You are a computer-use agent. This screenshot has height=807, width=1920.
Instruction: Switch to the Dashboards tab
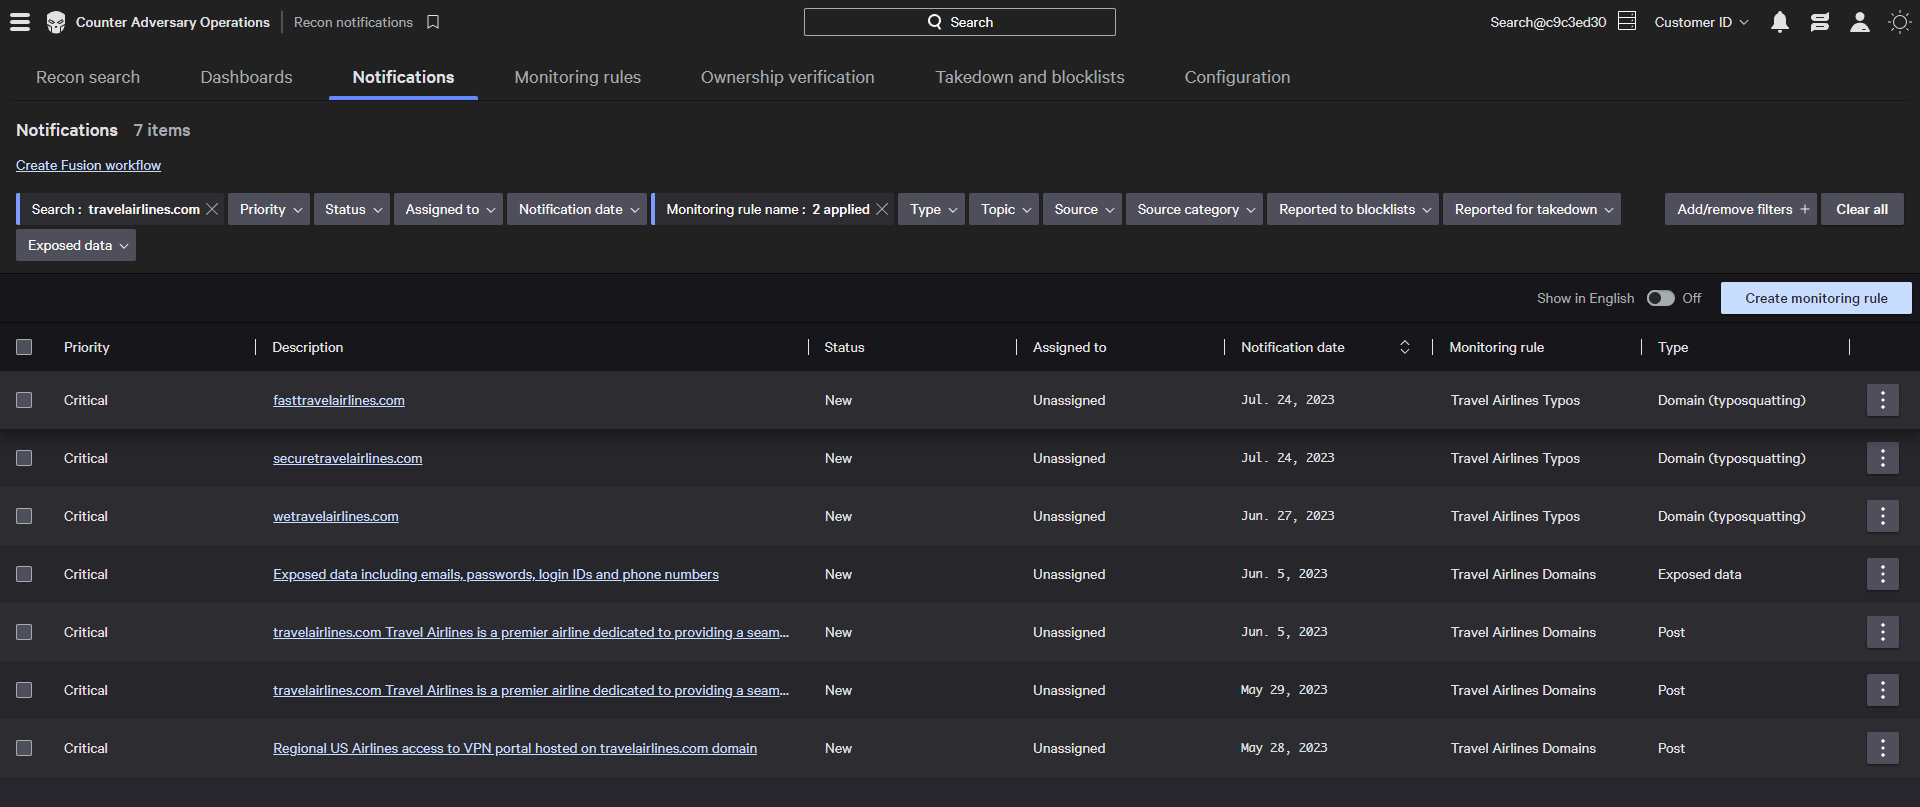point(246,77)
